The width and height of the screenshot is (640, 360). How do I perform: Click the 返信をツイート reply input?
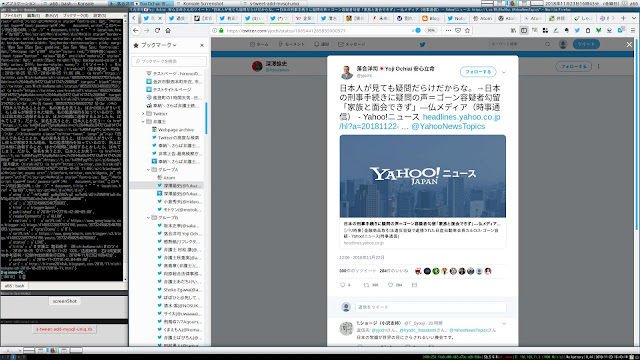pos(431,307)
